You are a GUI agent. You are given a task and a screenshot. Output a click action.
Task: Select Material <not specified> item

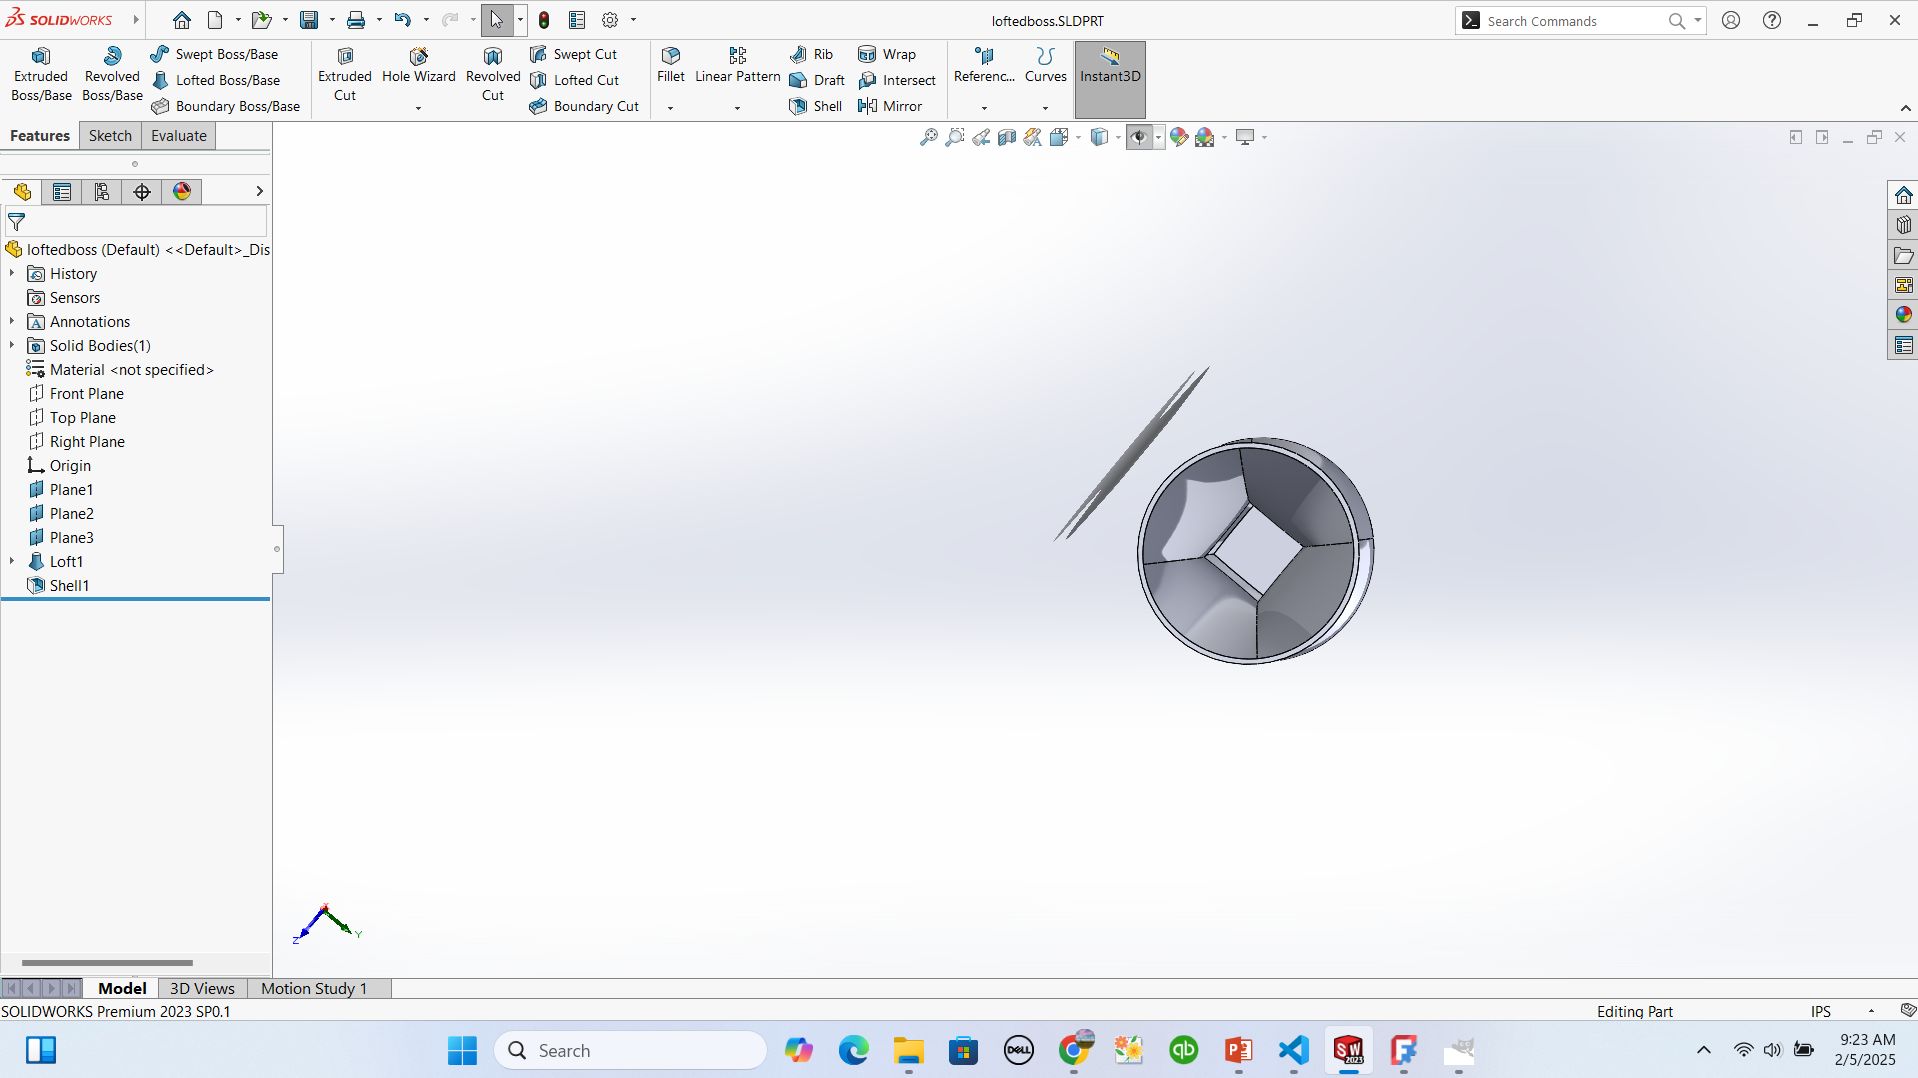[120, 370]
